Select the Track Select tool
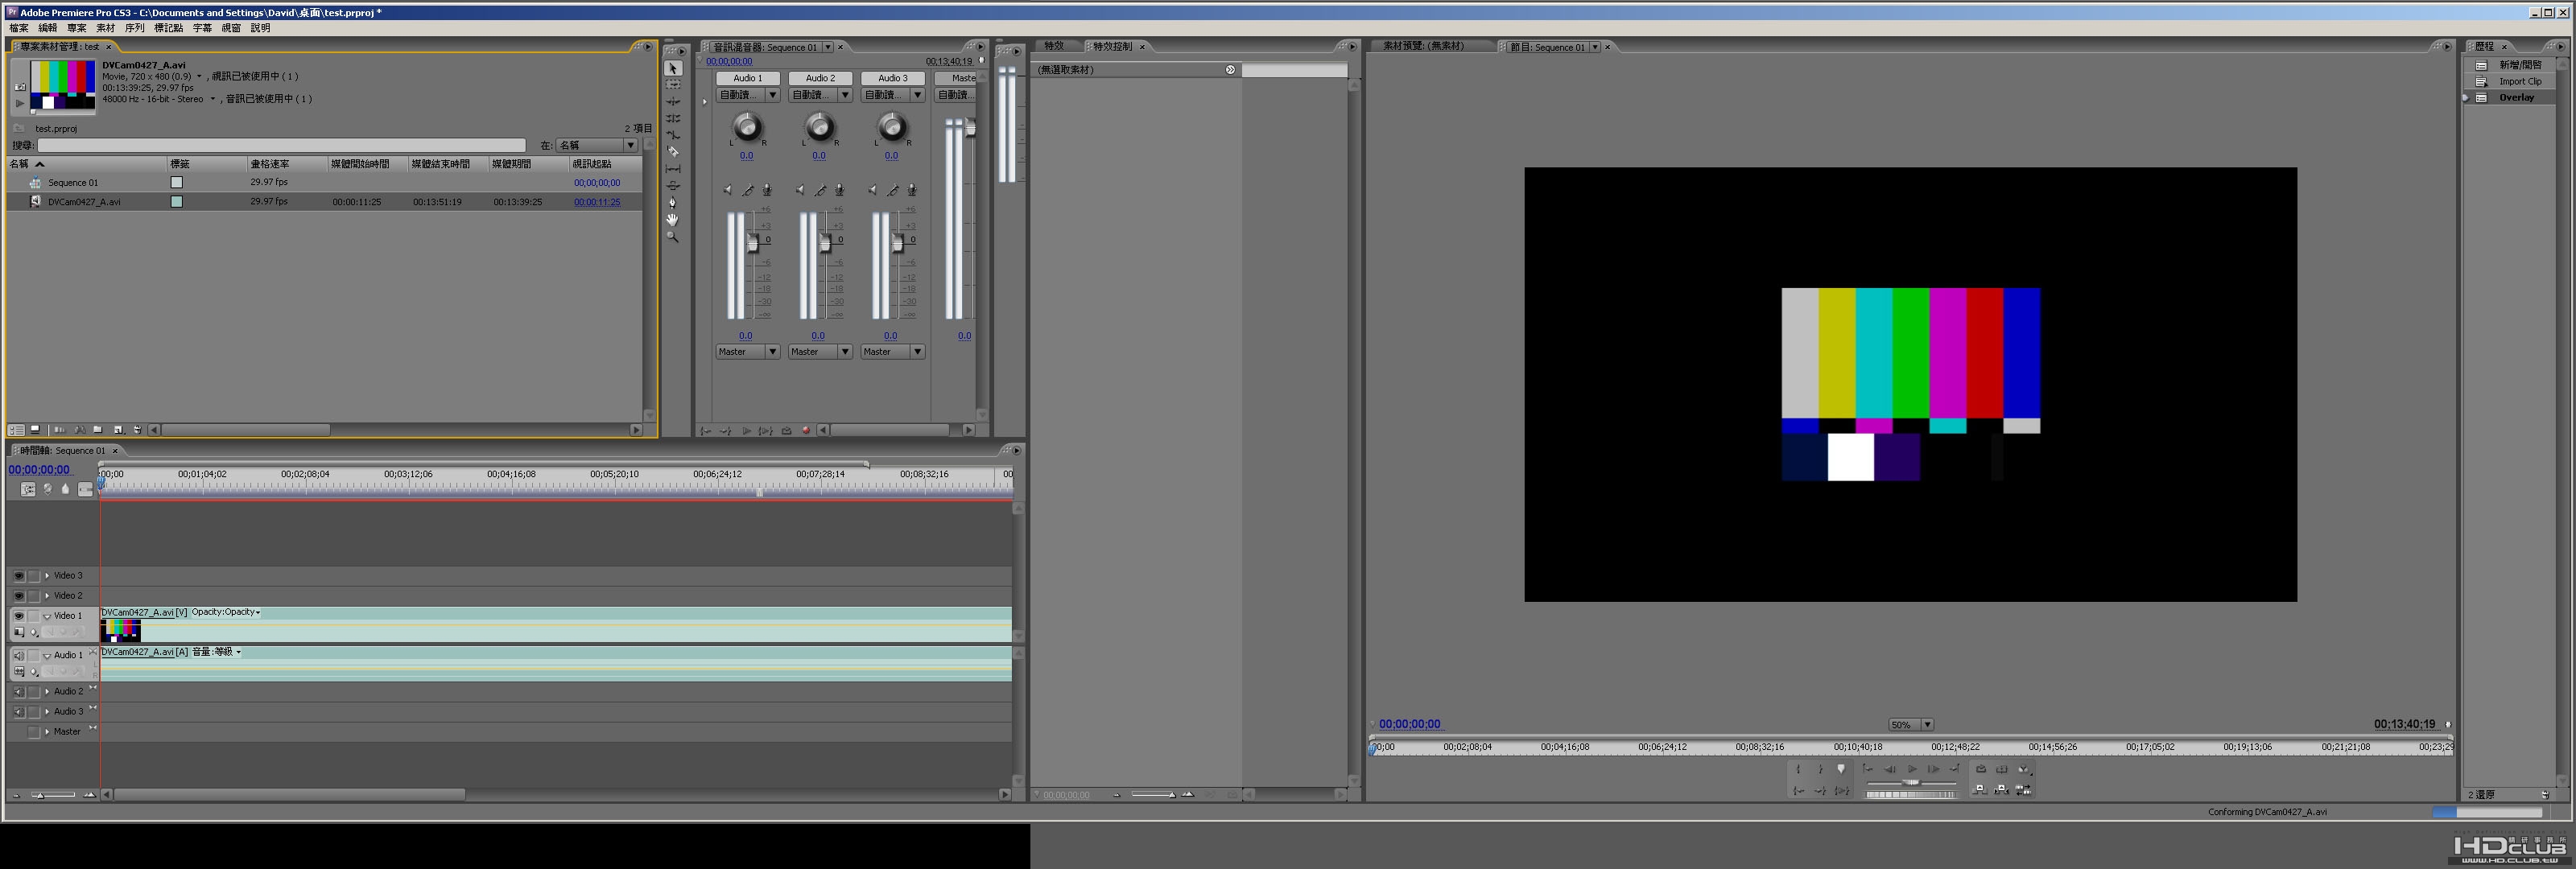The image size is (2576, 869). [673, 85]
